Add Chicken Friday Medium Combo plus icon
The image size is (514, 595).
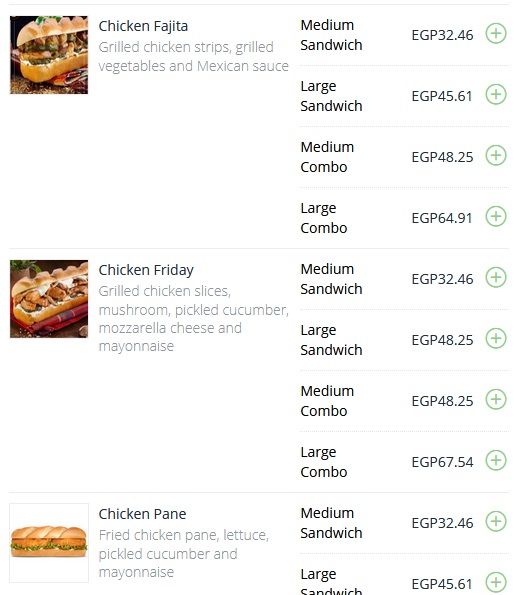click(496, 400)
